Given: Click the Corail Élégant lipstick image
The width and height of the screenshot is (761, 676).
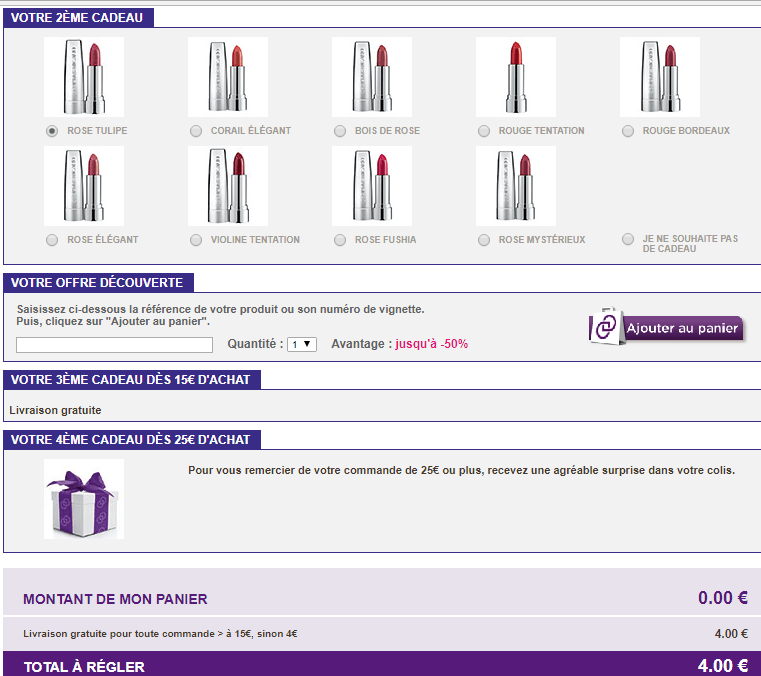Looking at the screenshot, I should pyautogui.click(x=228, y=77).
